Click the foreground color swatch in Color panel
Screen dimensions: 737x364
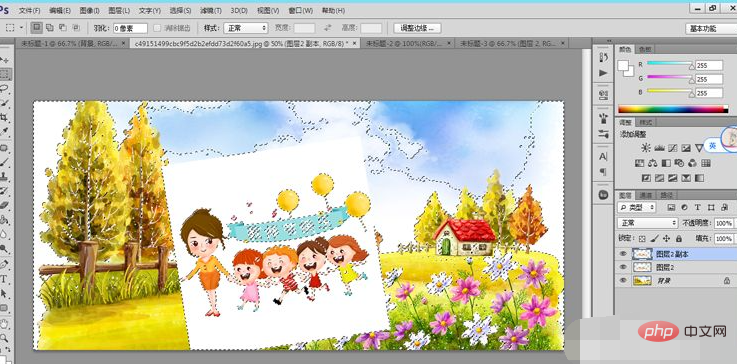[x=623, y=65]
